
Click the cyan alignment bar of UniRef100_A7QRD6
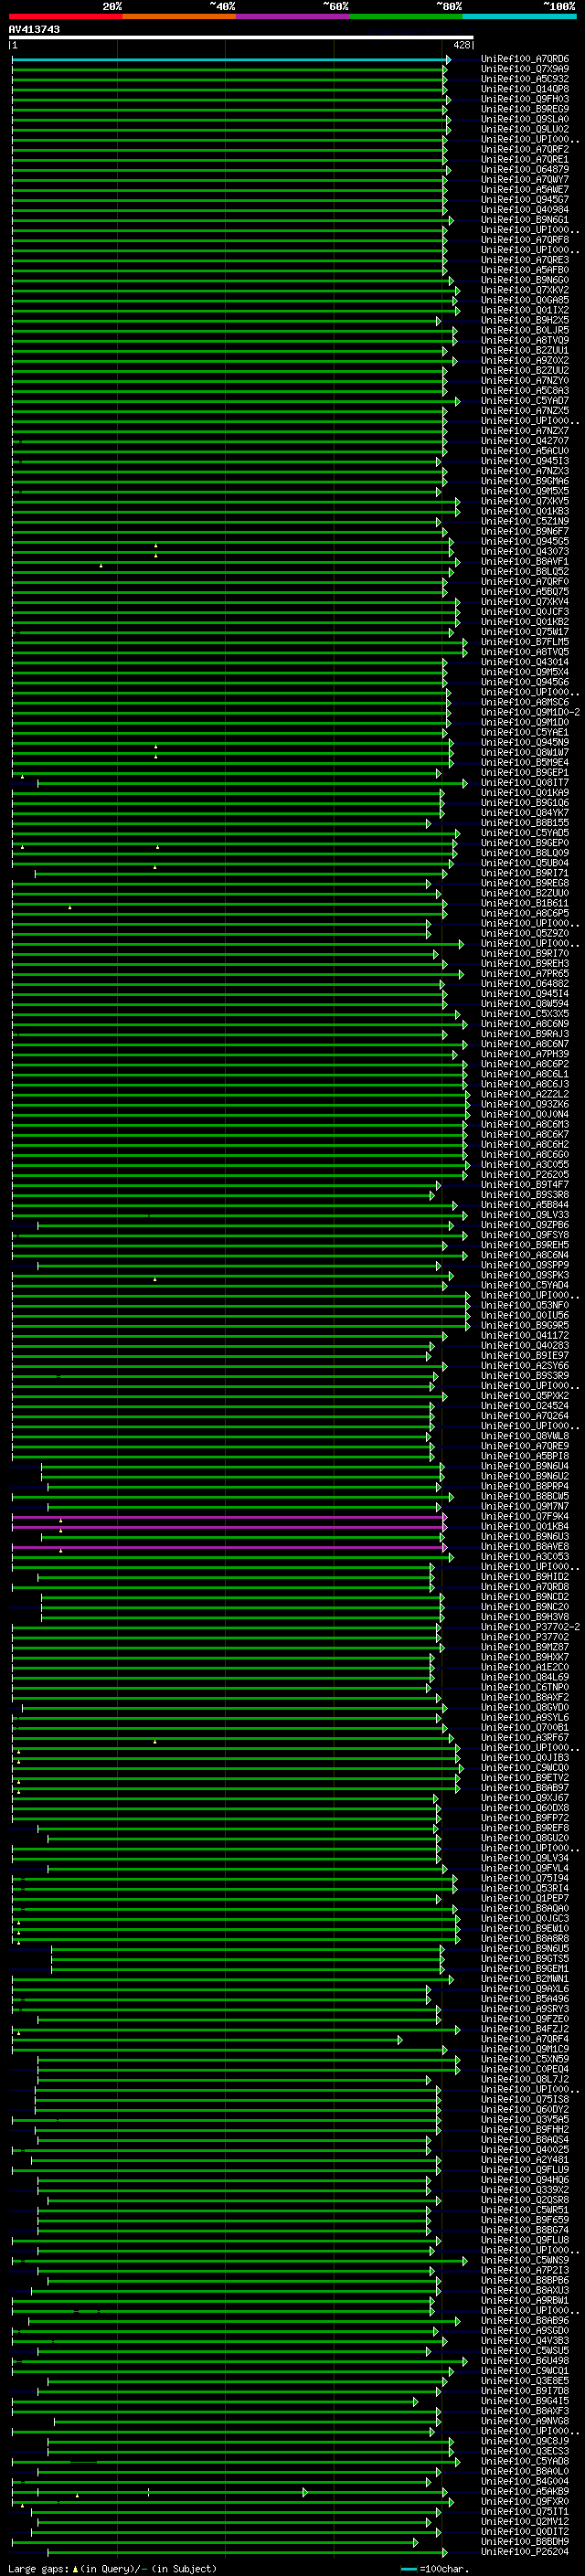(x=229, y=60)
